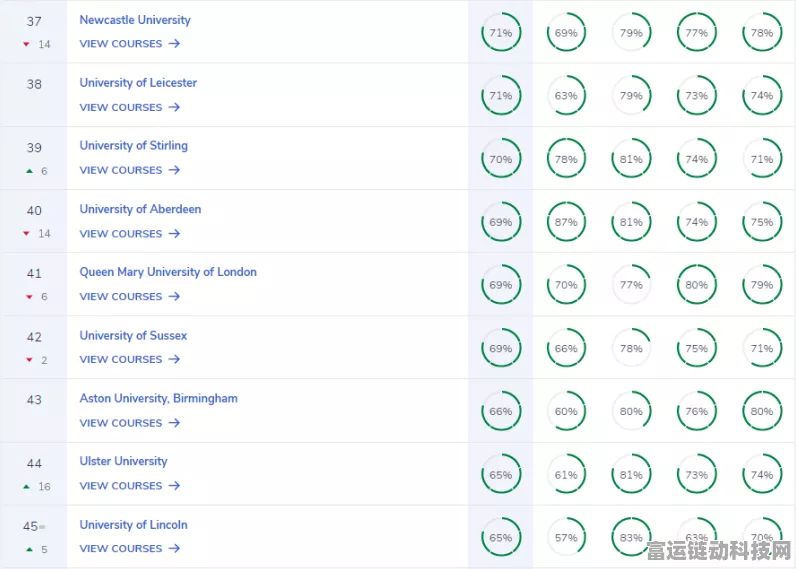Click Leicester's 63% score circle
Image resolution: width=796 pixels, height=569 pixels.
pyautogui.click(x=566, y=95)
